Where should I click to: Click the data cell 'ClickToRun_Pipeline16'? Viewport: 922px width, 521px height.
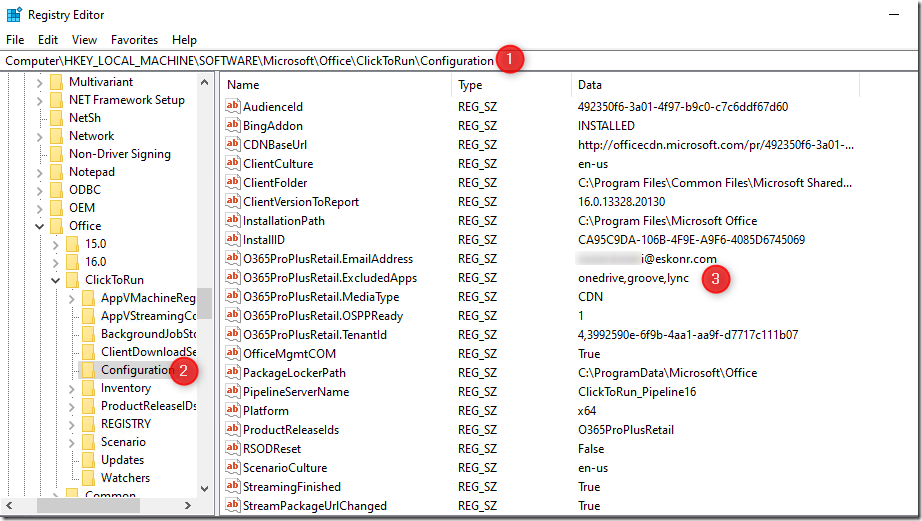pos(637,392)
